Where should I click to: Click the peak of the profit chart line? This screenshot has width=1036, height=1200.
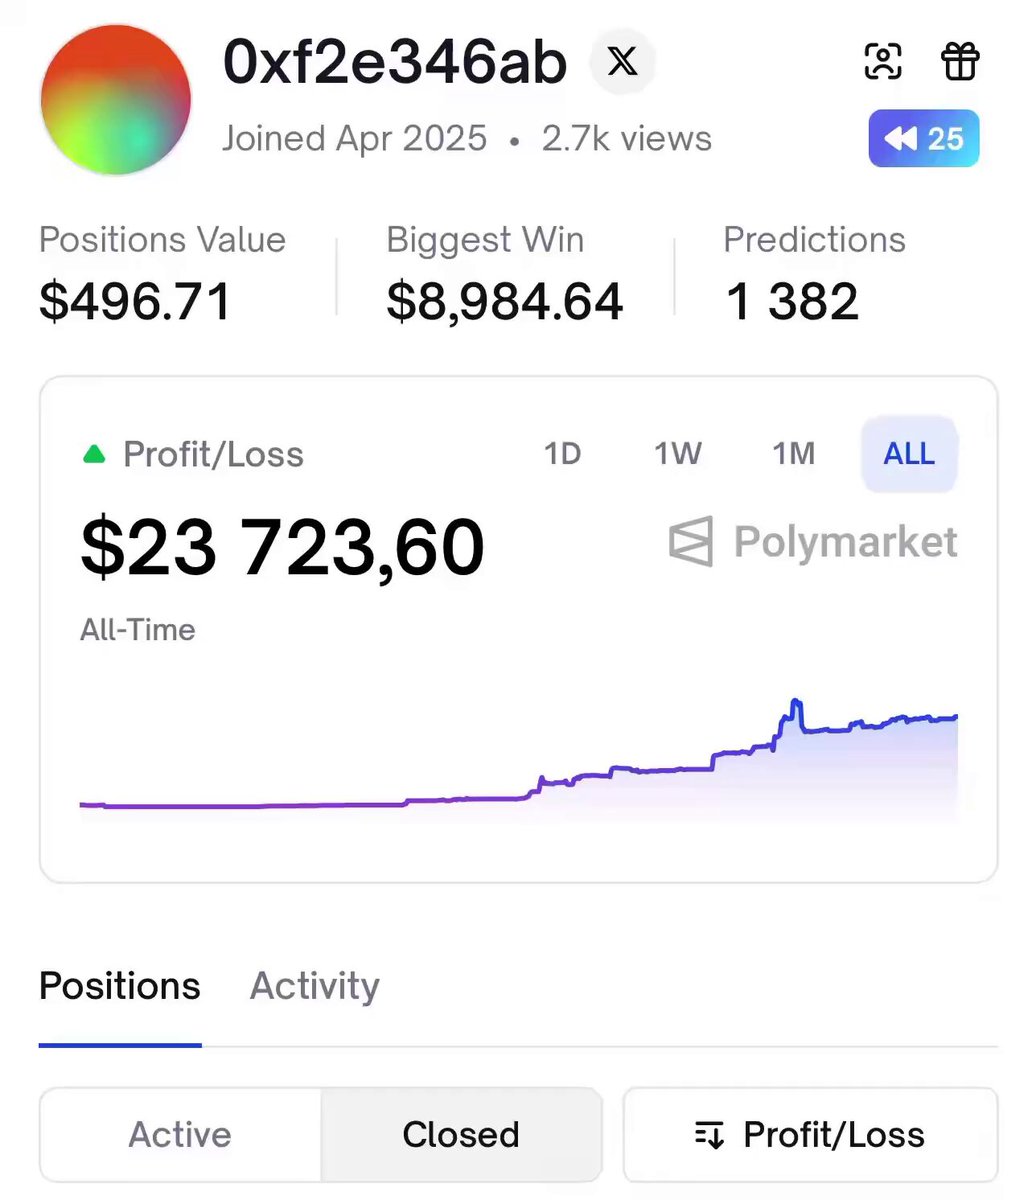tap(796, 702)
